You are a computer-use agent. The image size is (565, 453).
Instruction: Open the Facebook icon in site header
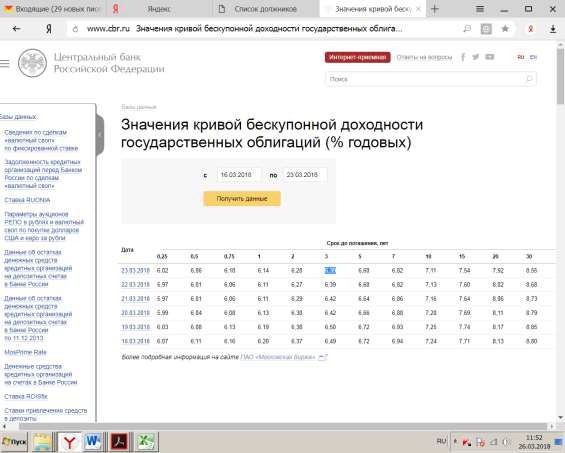[x=463, y=57]
